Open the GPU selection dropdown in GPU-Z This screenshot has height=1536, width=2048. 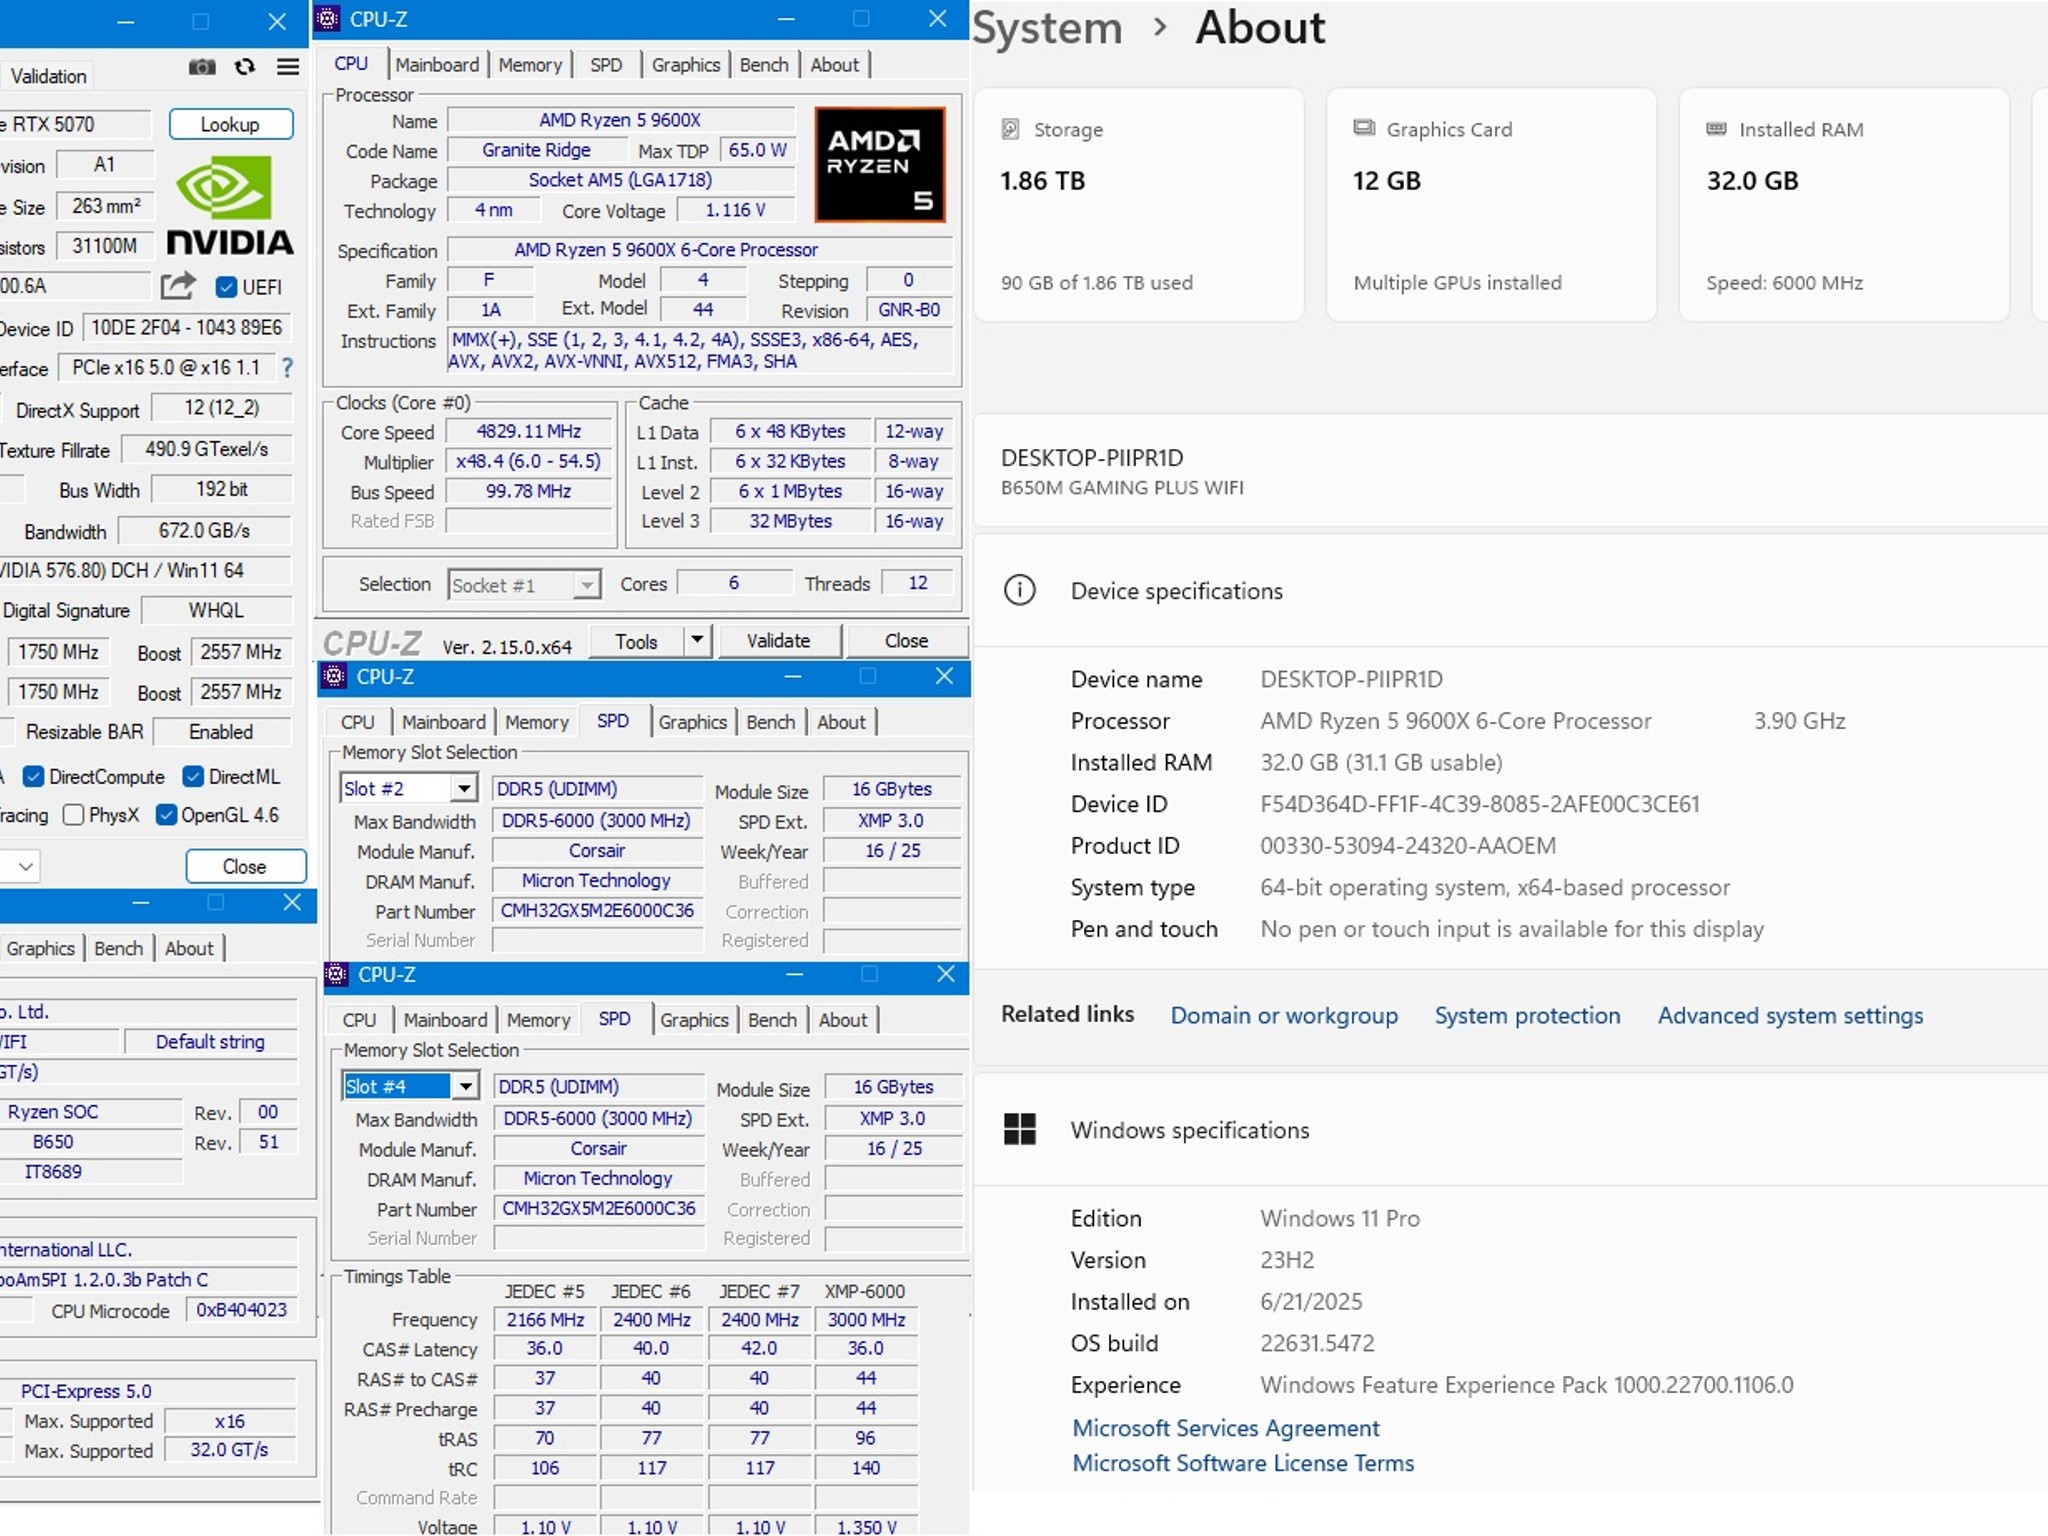click(26, 866)
